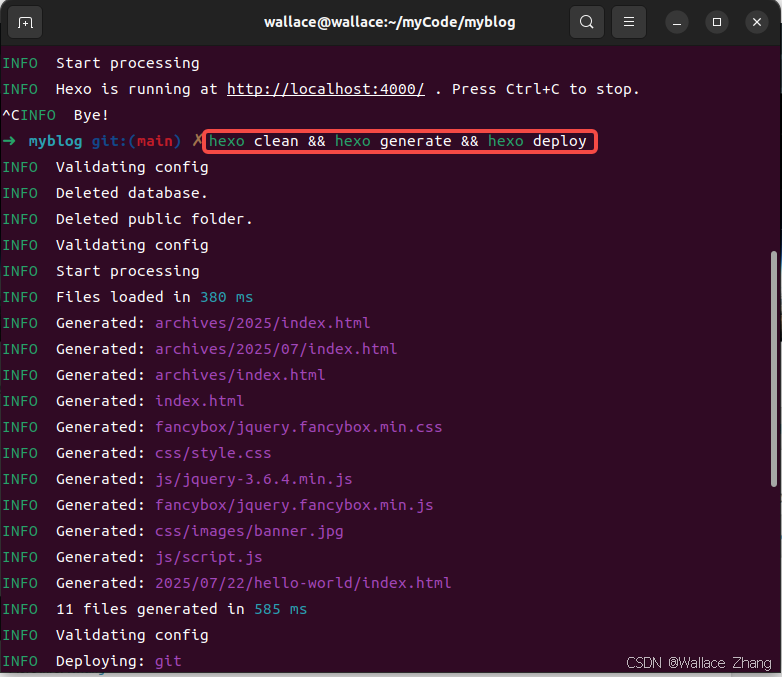Close the terminal window

[x=757, y=22]
